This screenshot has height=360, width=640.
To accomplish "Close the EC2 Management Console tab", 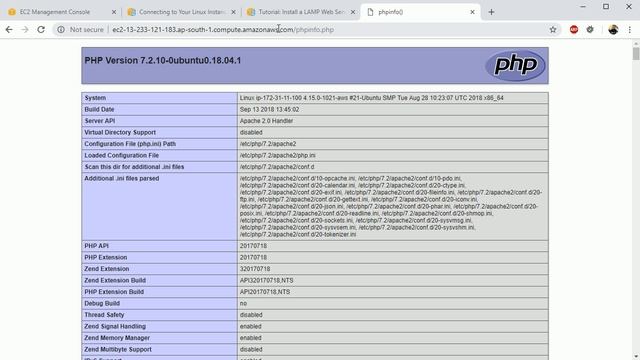I will (114, 12).
